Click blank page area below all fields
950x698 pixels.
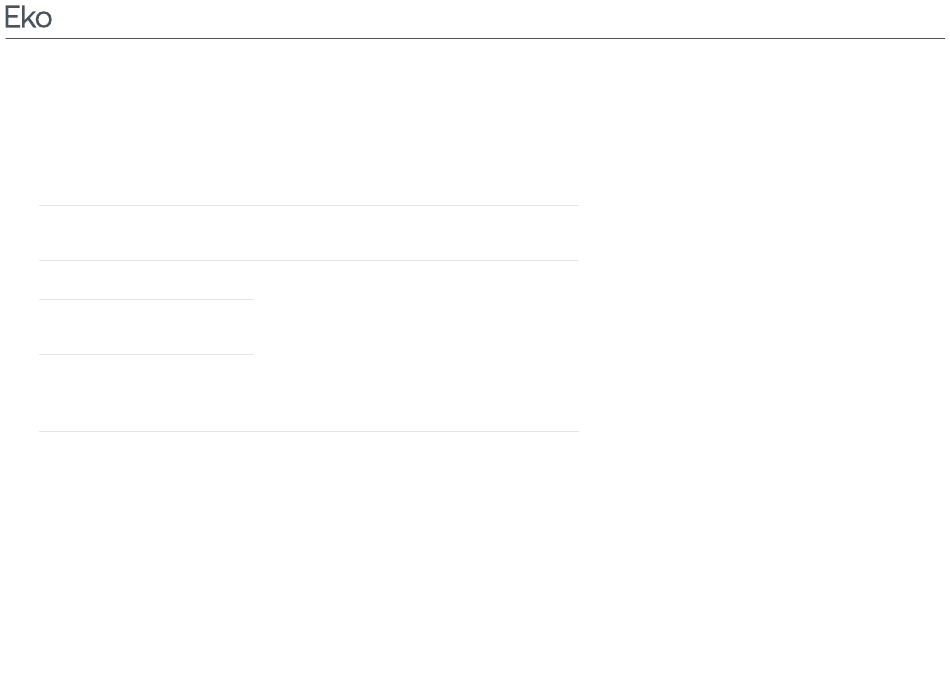click(475, 563)
